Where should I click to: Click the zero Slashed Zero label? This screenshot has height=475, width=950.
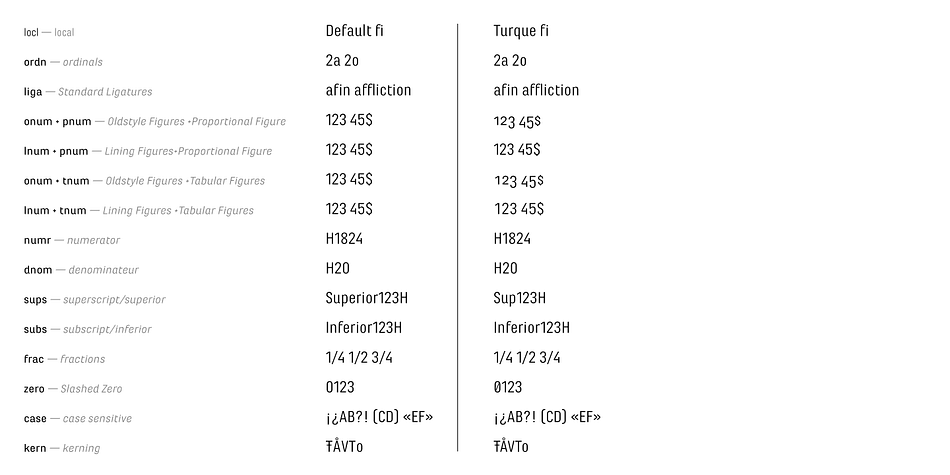73,389
